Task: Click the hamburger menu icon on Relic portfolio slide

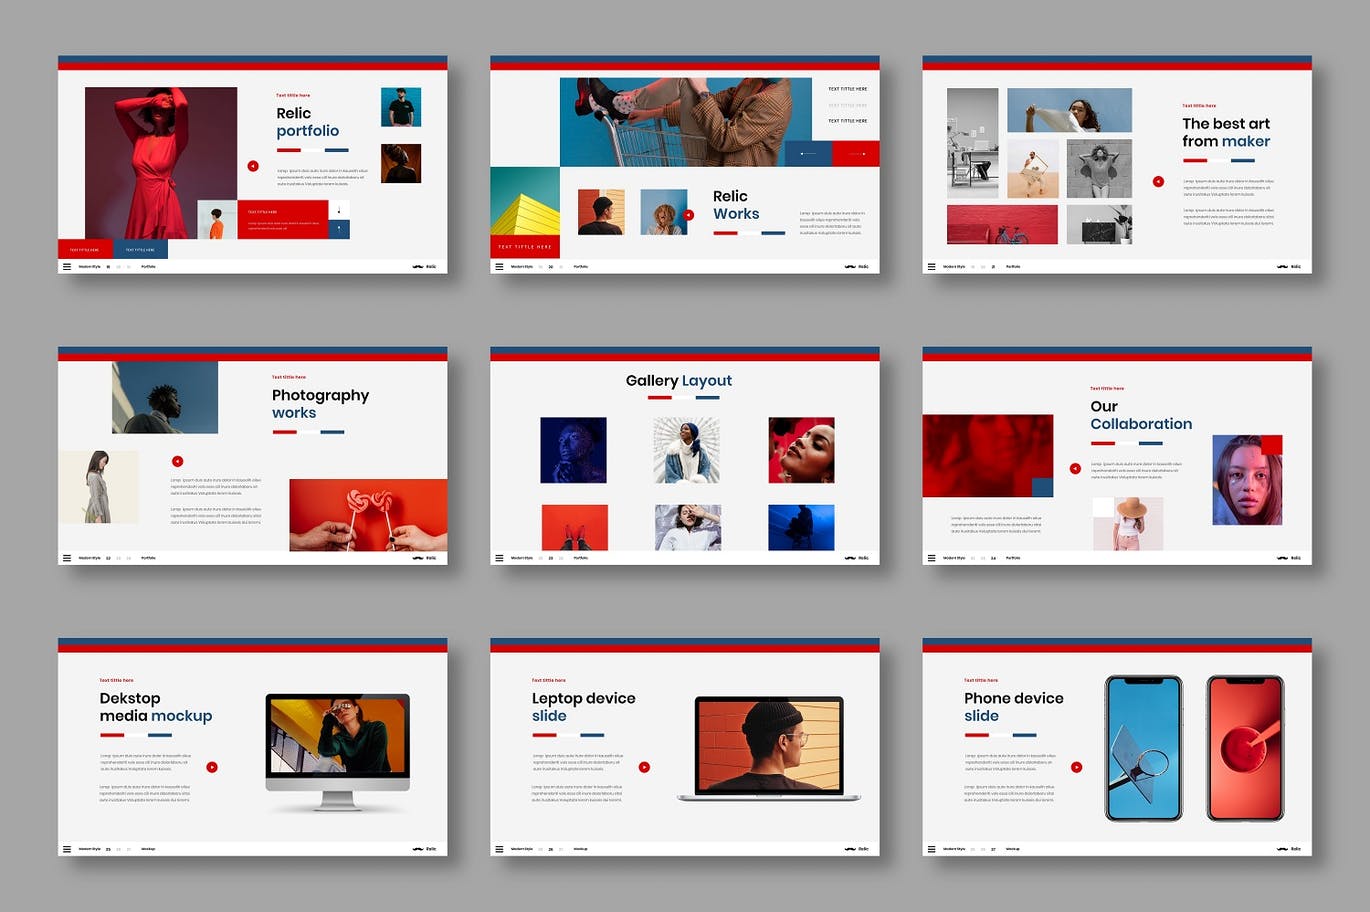Action: (67, 267)
